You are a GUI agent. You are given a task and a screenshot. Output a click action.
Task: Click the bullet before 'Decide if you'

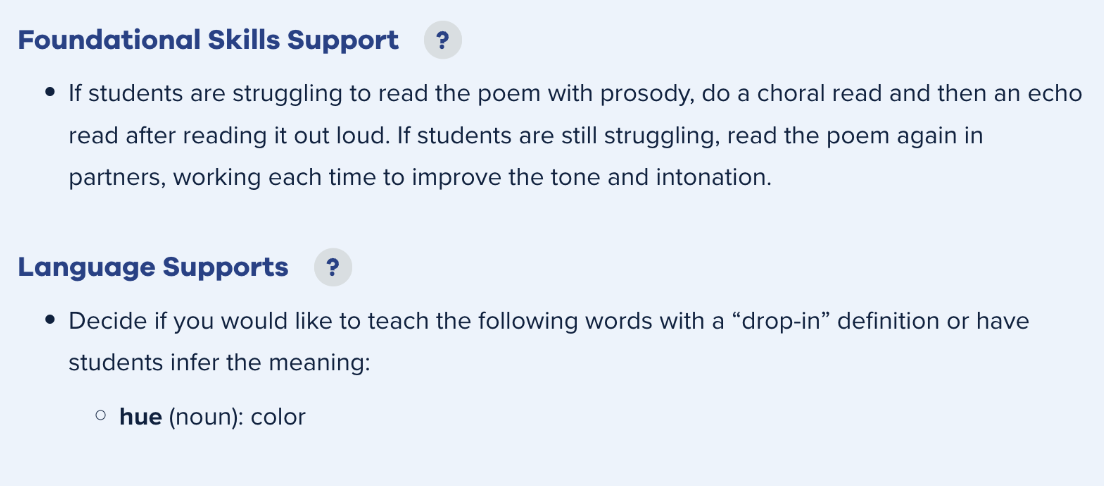tap(49, 320)
